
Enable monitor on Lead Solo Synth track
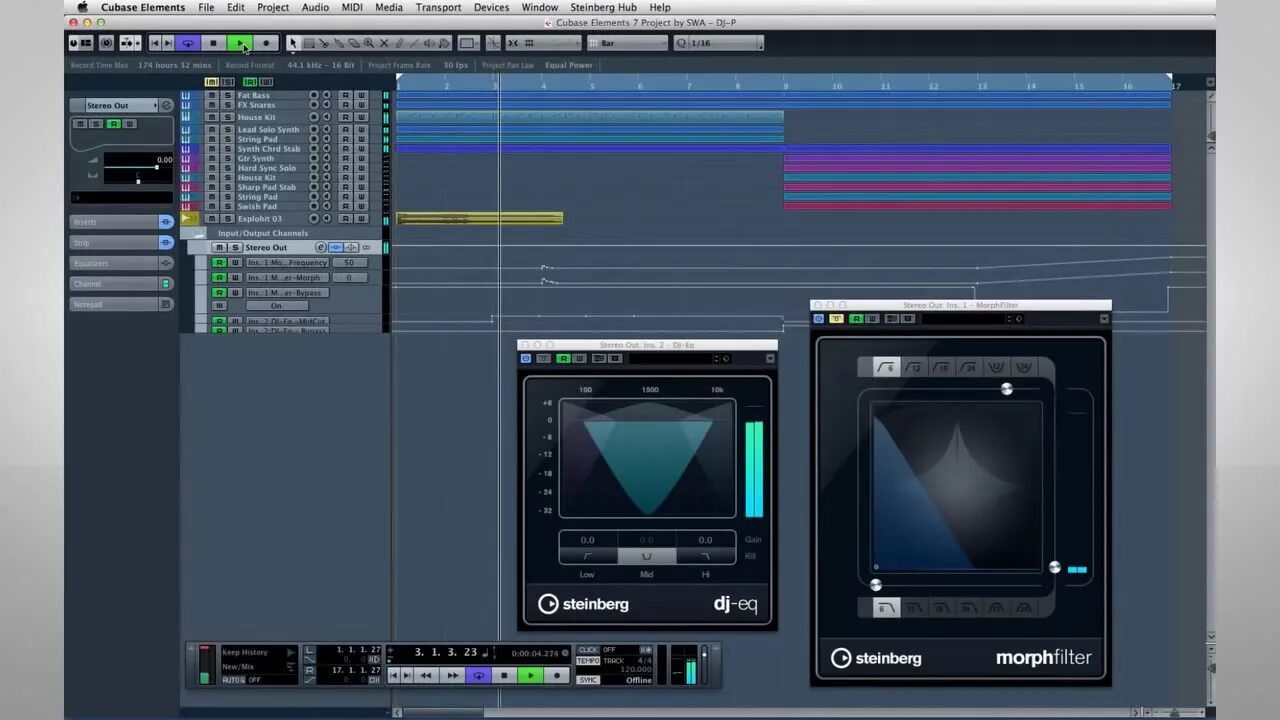326,130
